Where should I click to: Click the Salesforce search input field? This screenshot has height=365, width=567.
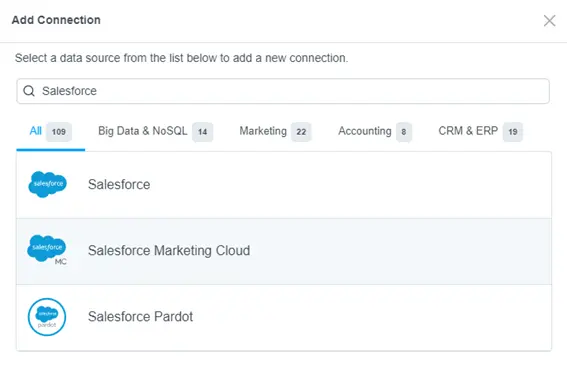click(283, 91)
